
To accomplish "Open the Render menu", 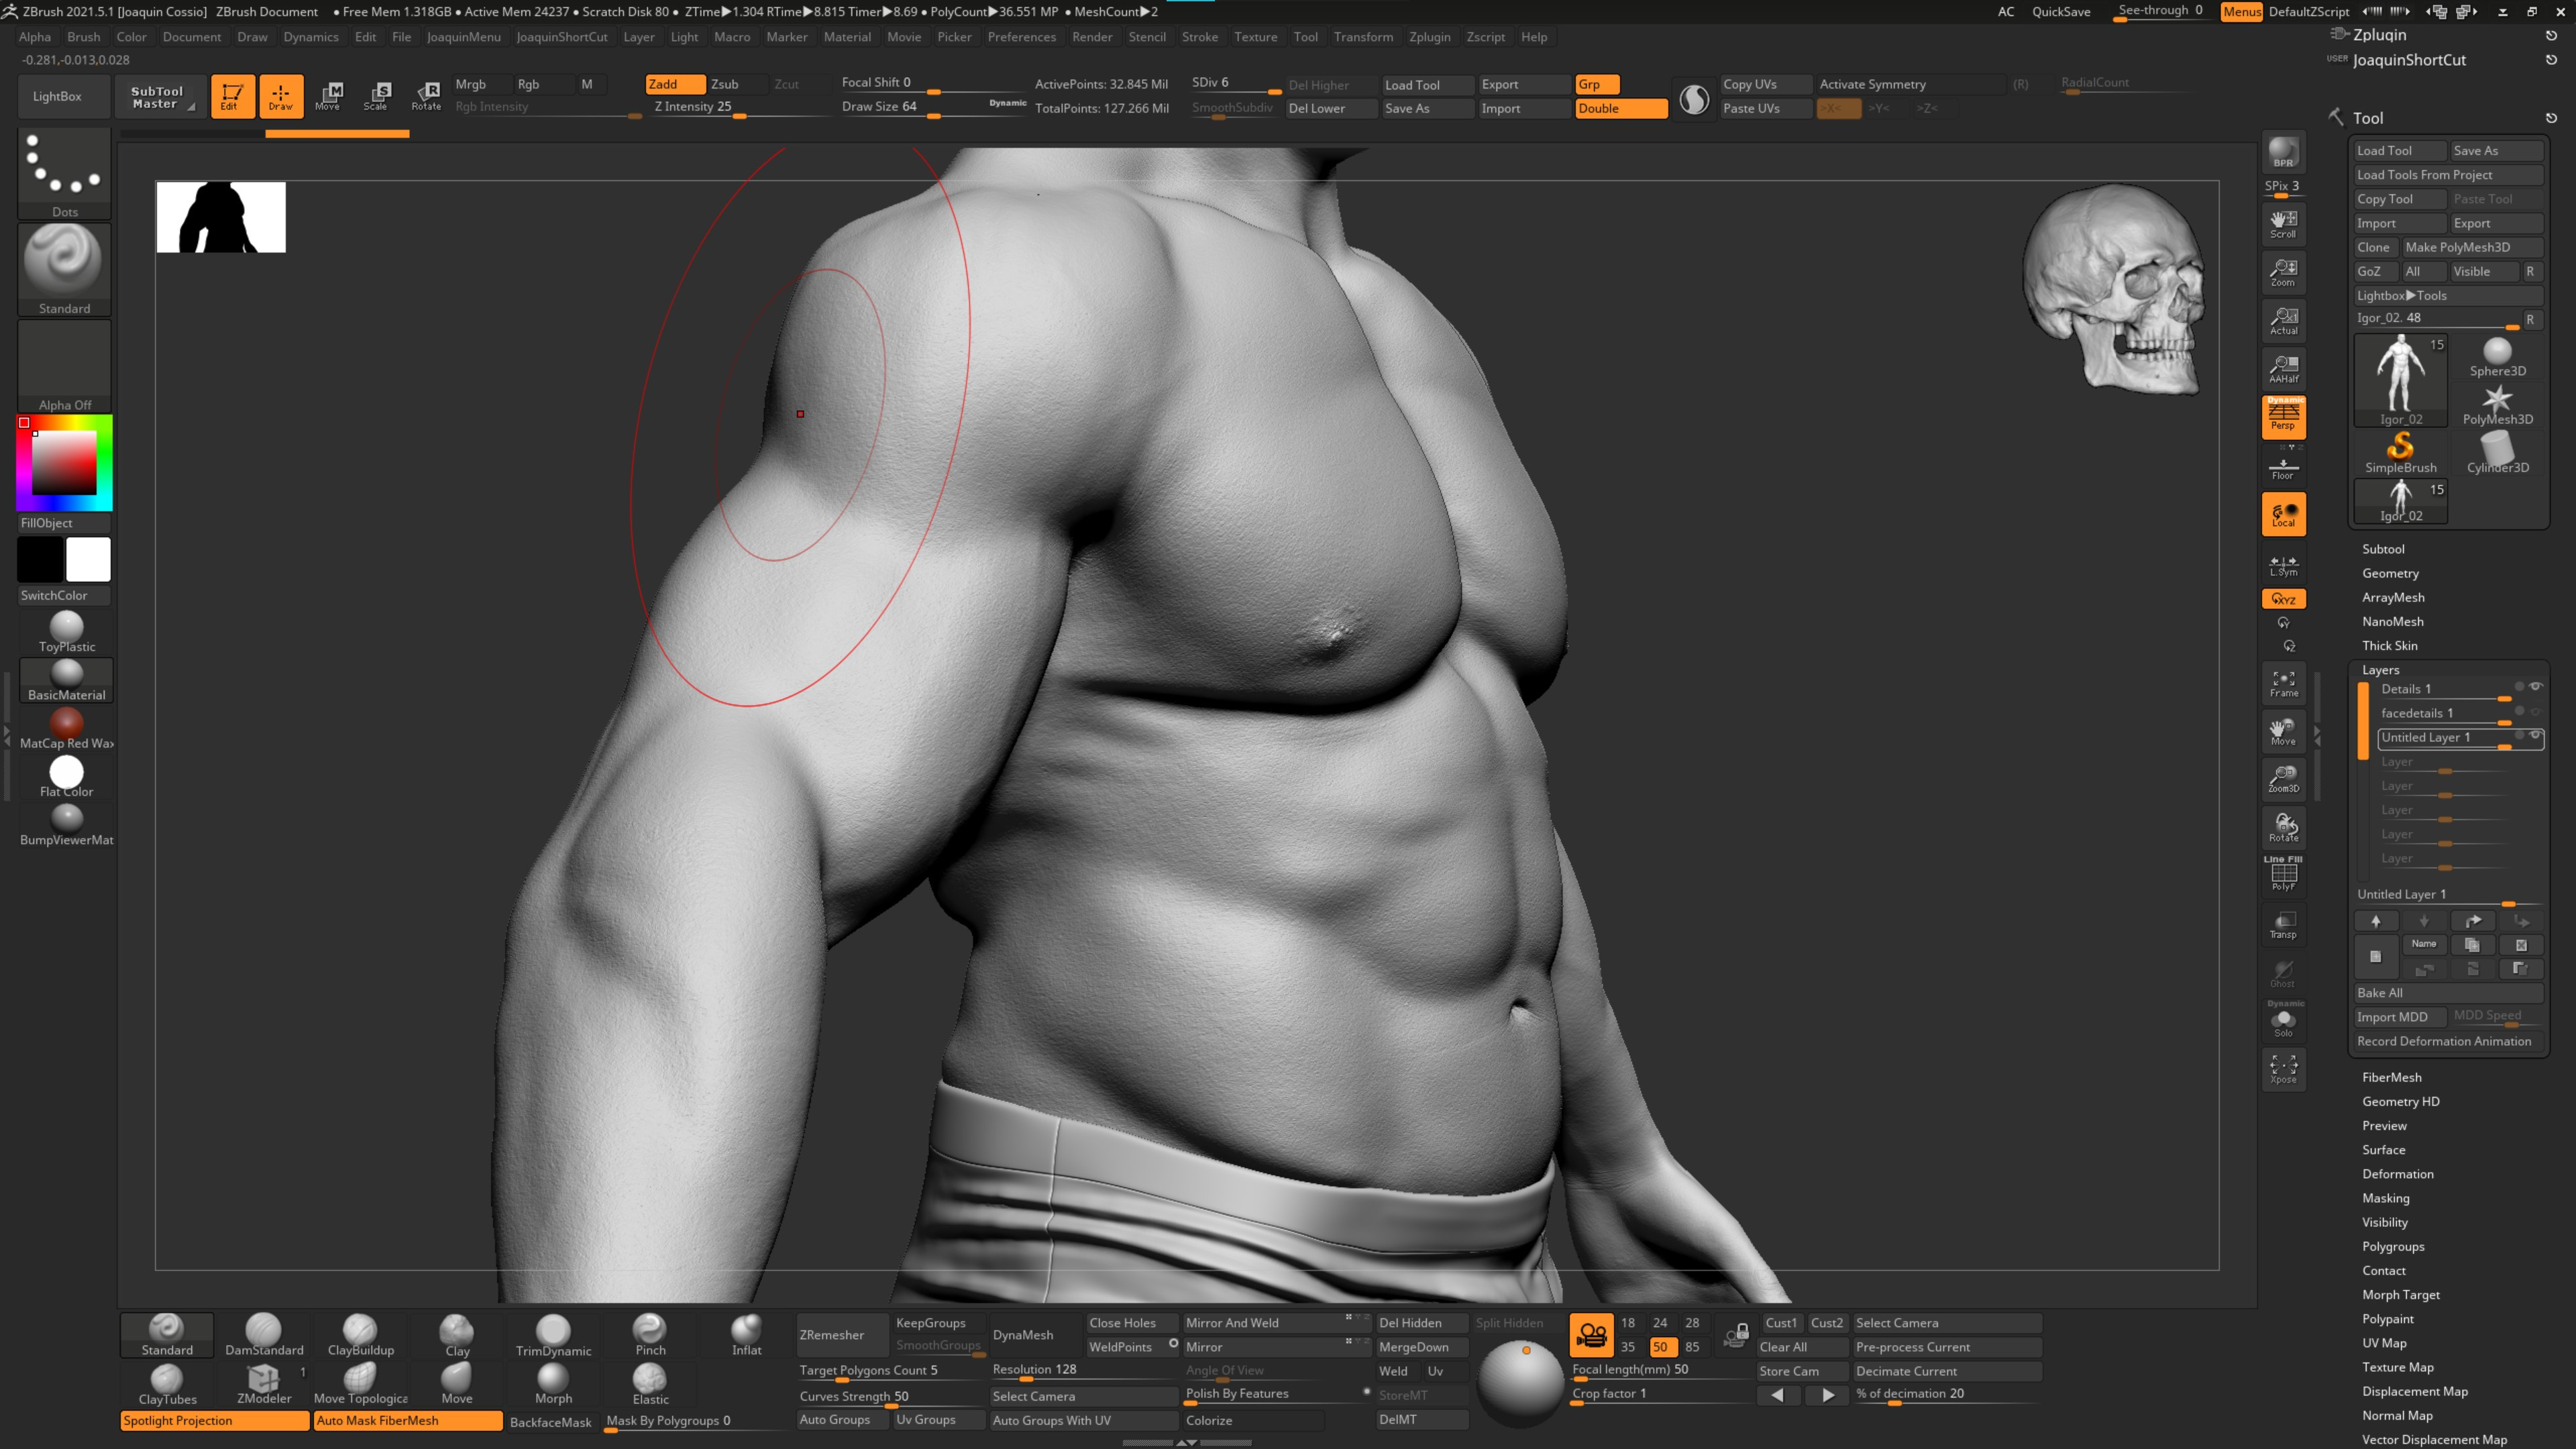I will (1092, 37).
